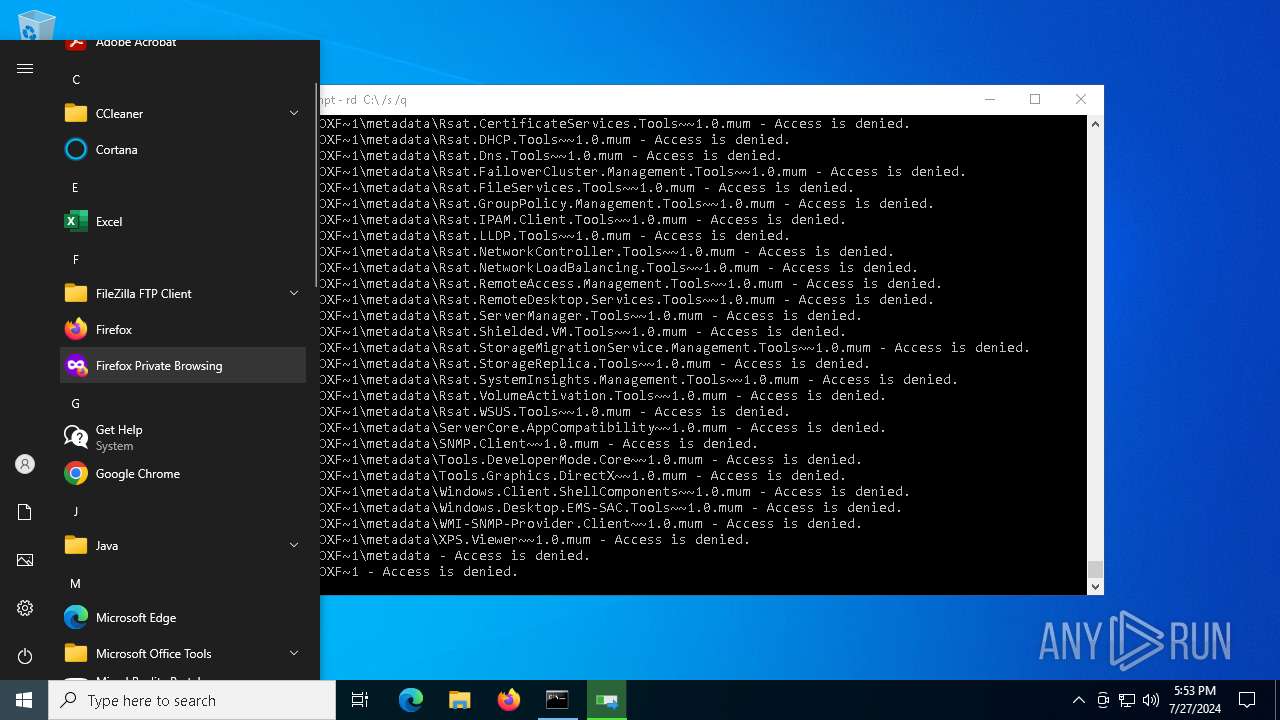This screenshot has height=720, width=1280.
Task: Click the command prompt title text
Action: 363,100
